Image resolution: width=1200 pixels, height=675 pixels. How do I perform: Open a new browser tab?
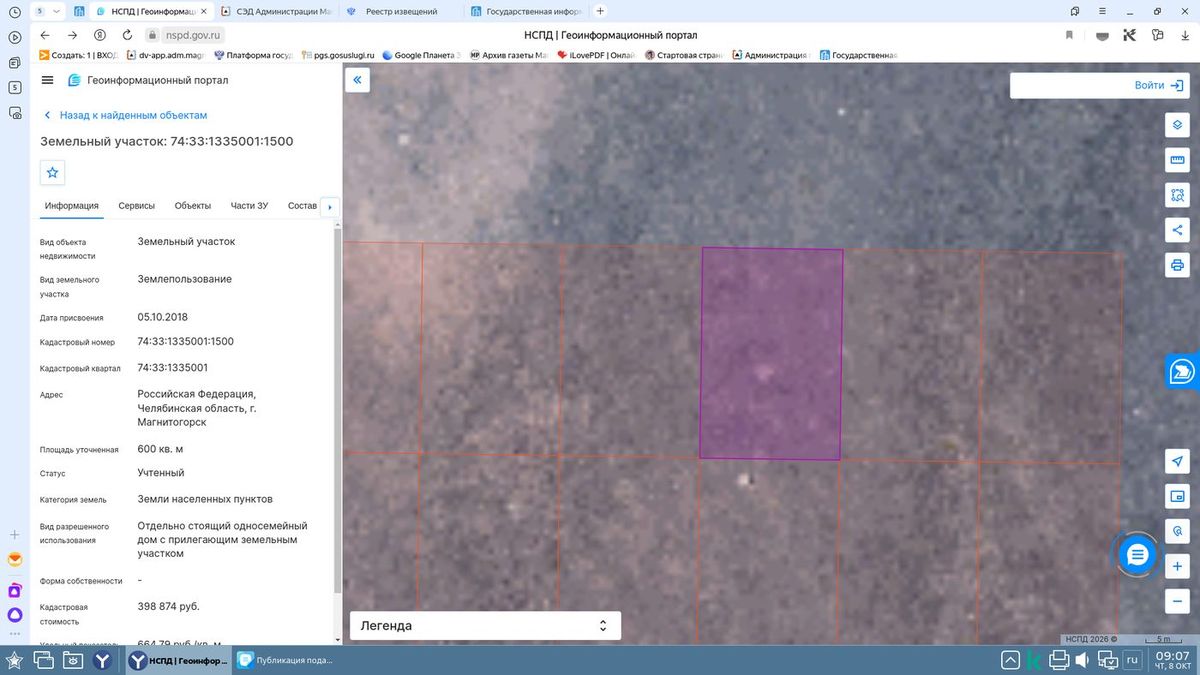600,11
